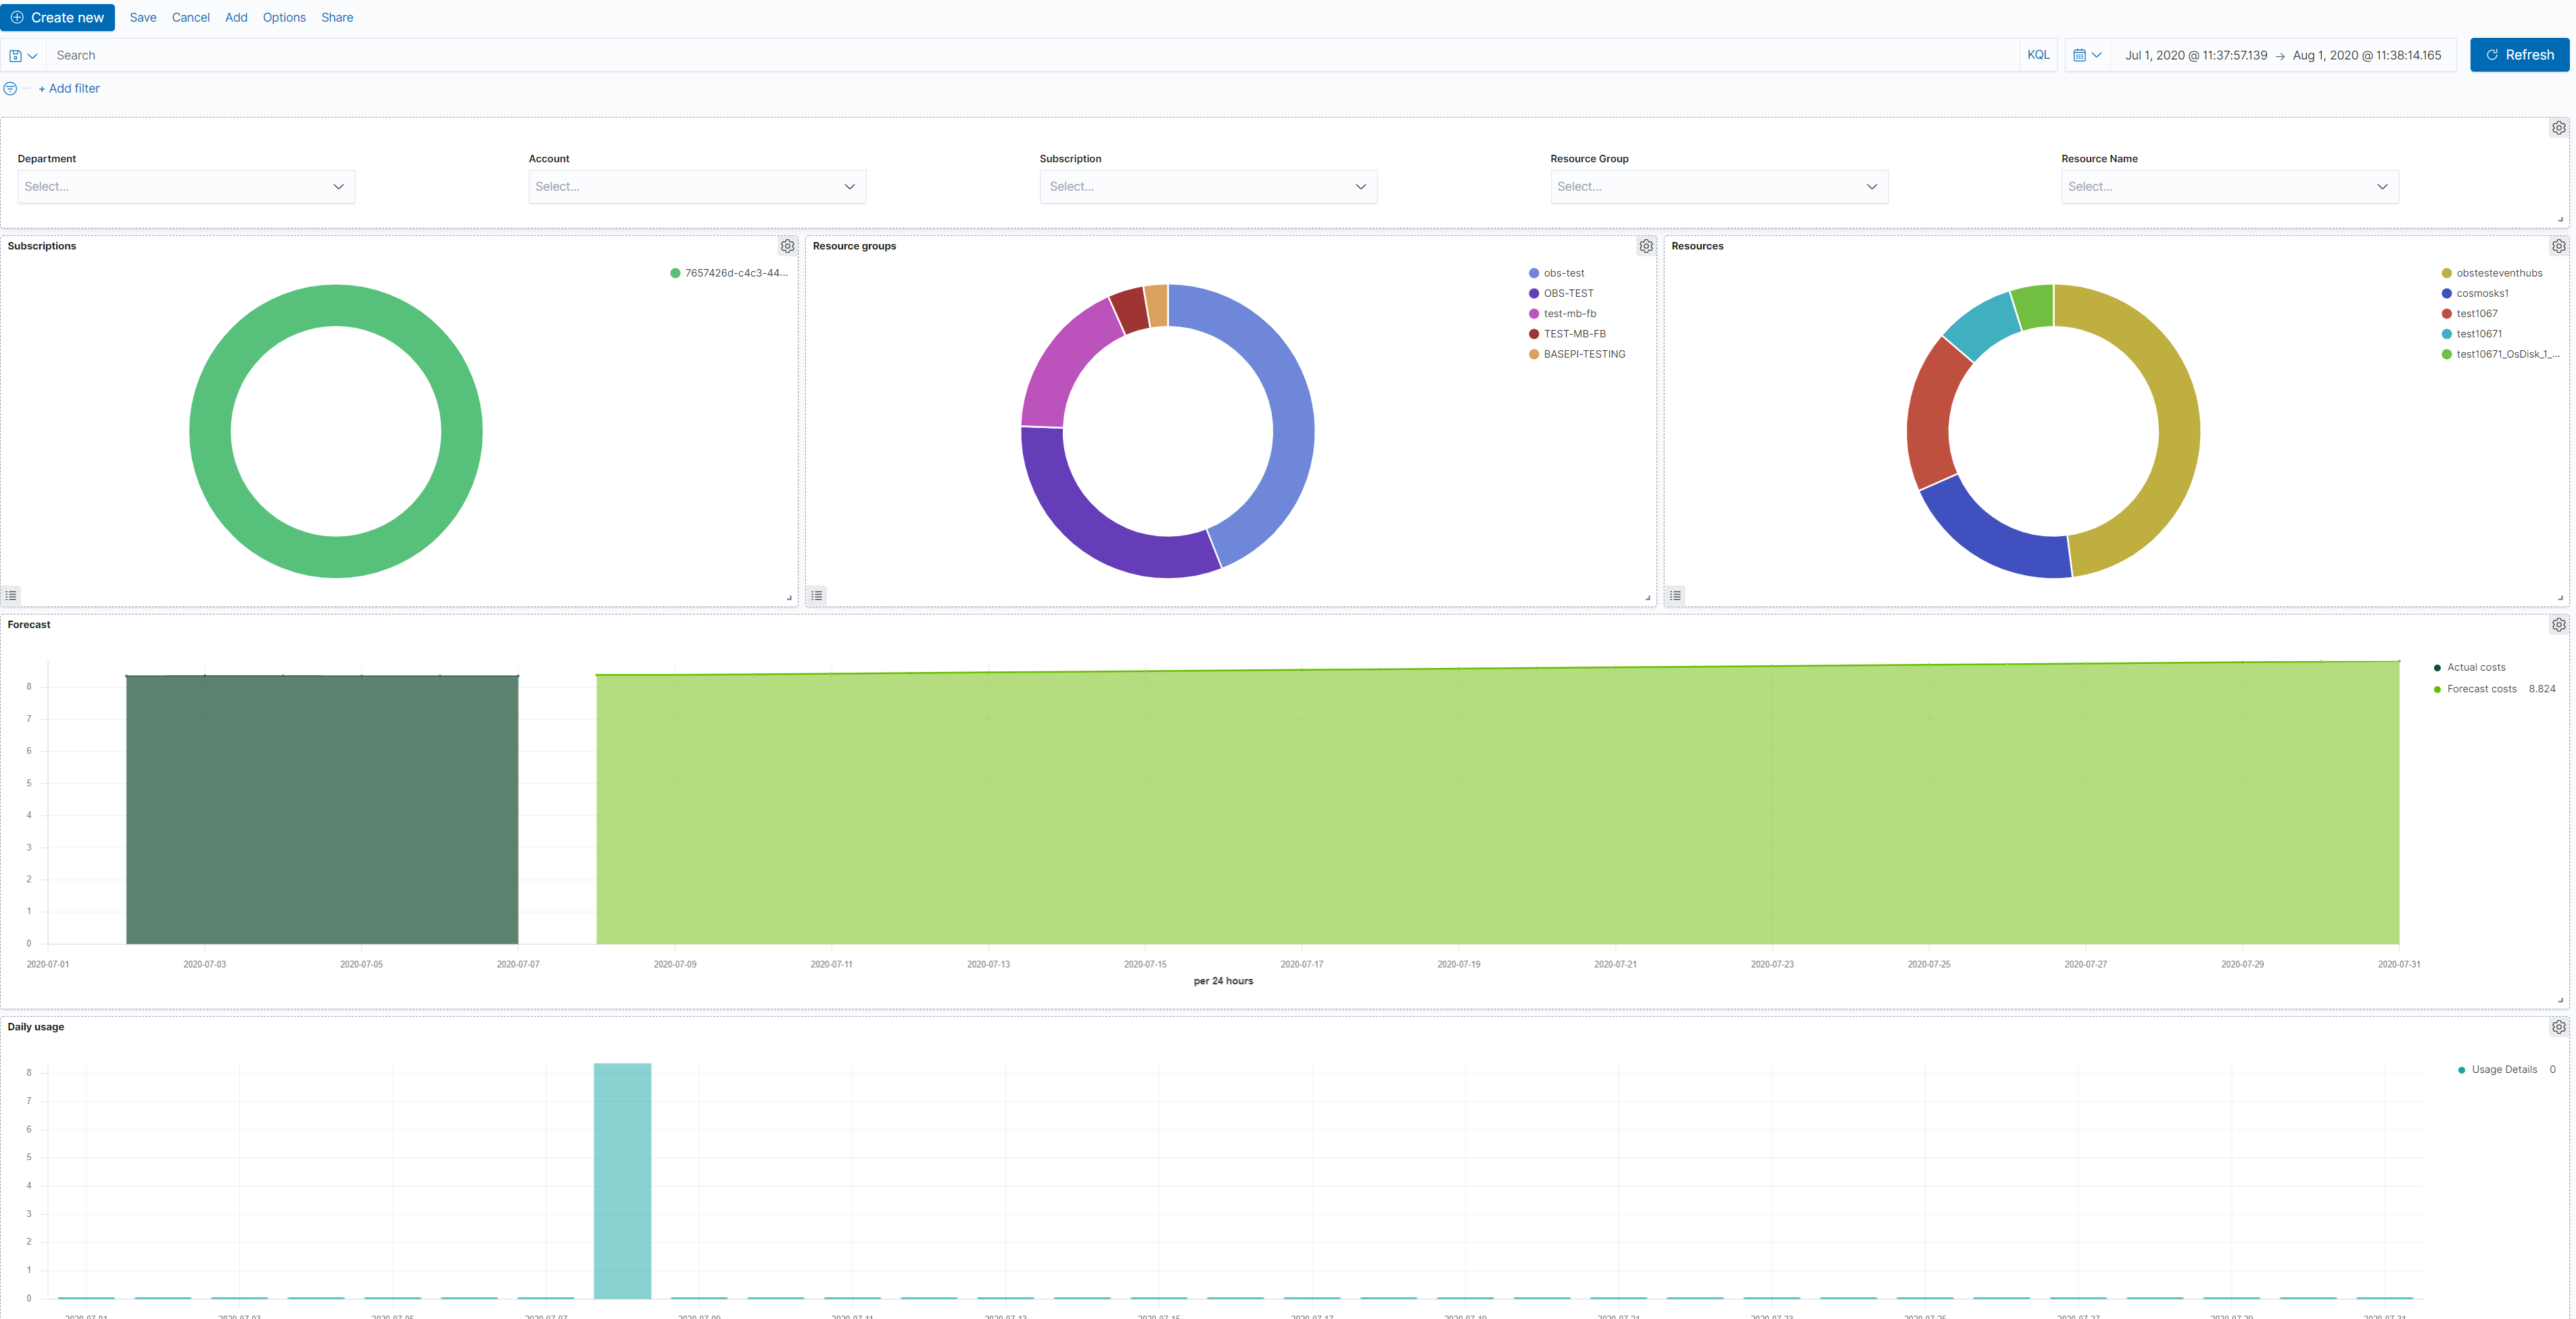Click the Share menu item

[337, 17]
